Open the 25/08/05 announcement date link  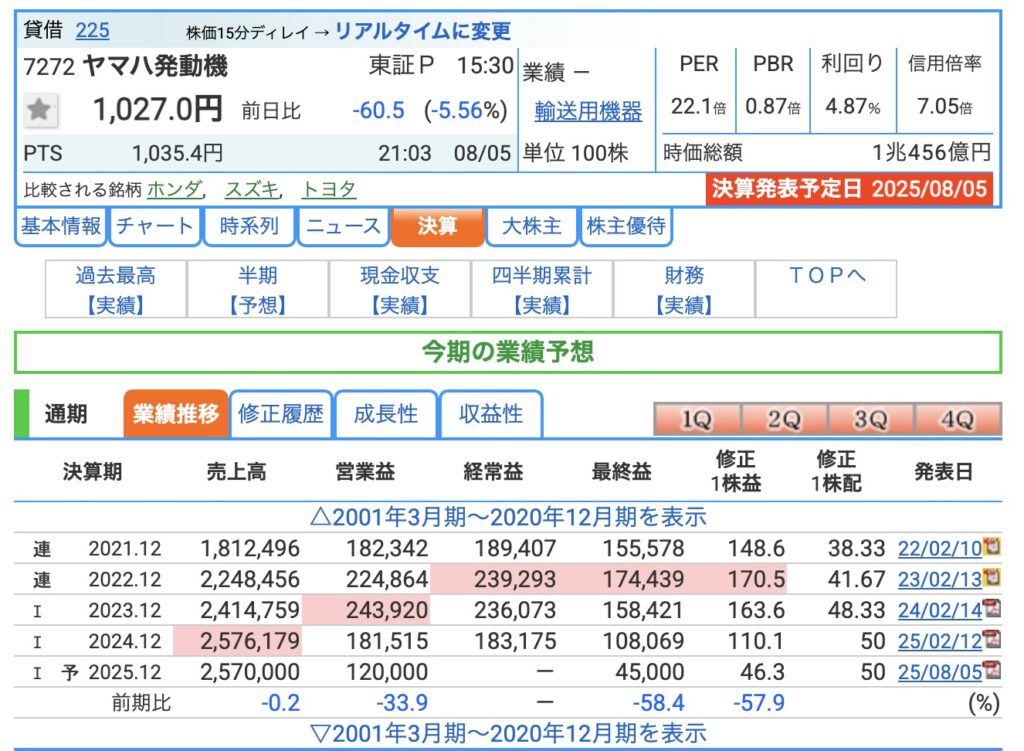[x=940, y=672]
